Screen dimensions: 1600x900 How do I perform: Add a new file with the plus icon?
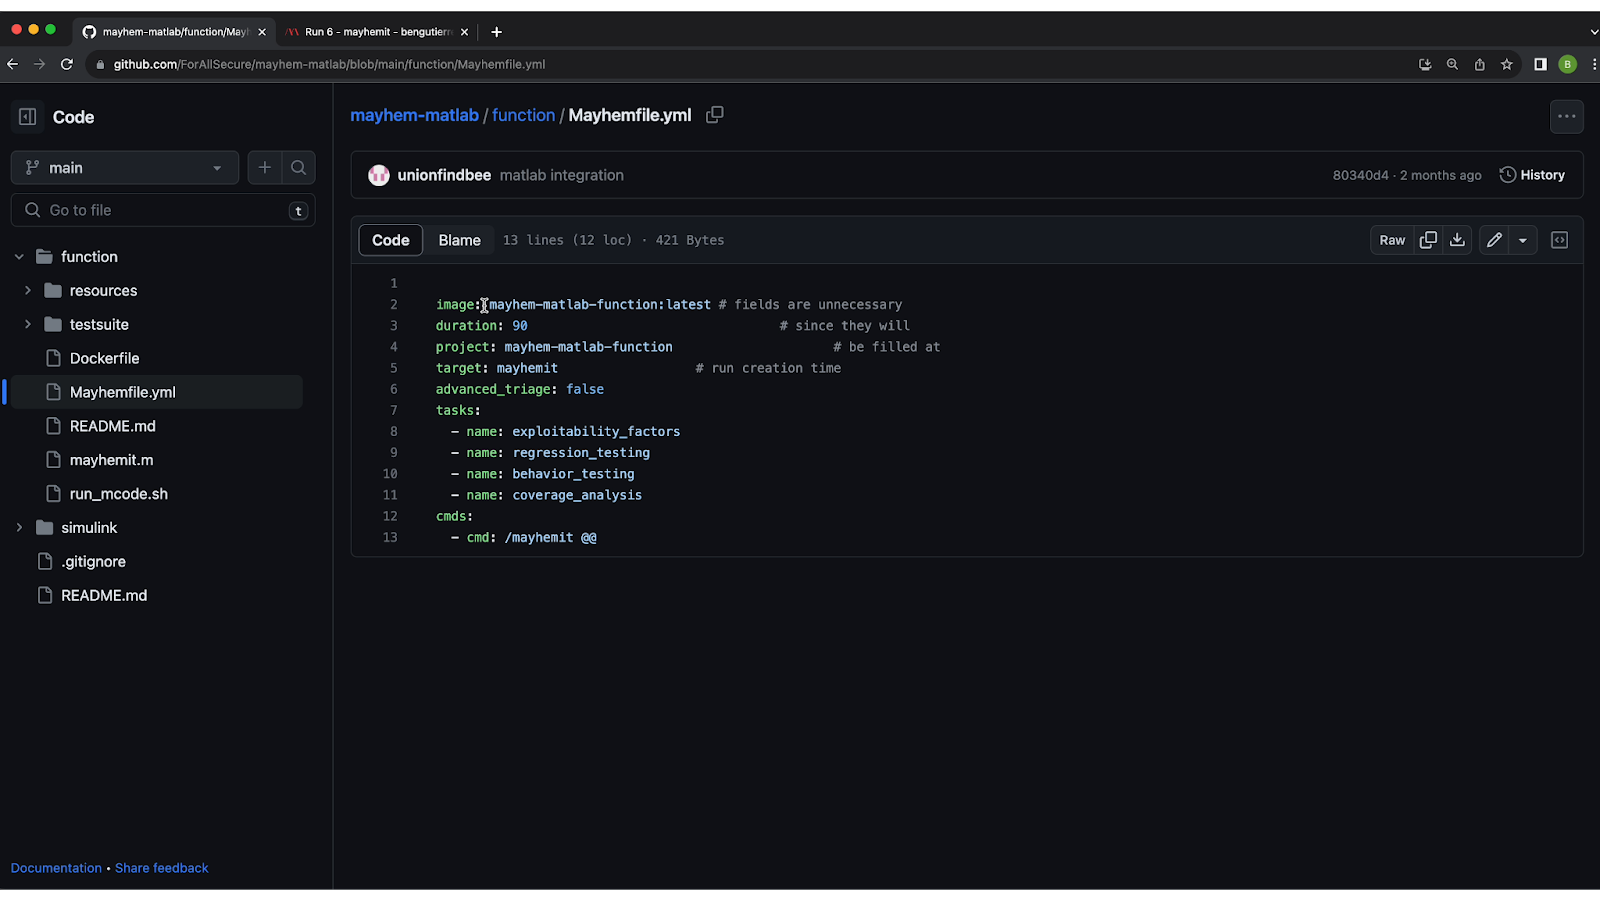[x=264, y=168]
